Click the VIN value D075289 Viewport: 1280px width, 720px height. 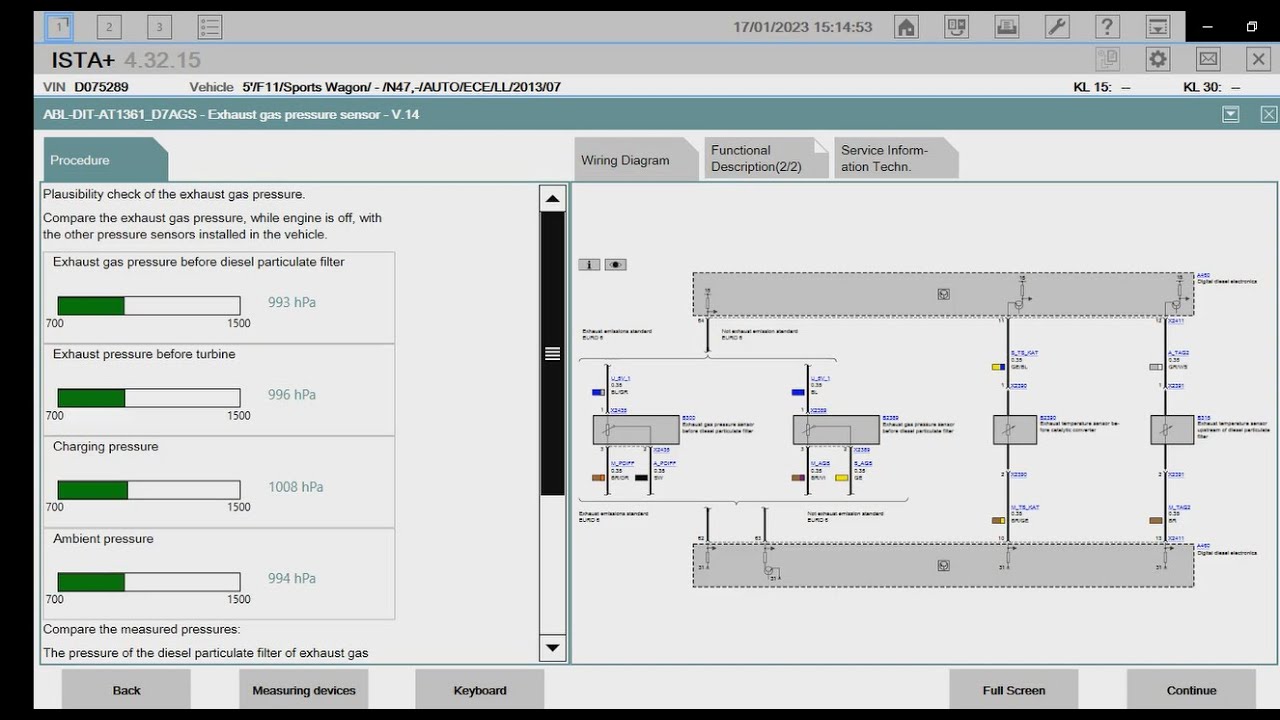click(x=101, y=87)
